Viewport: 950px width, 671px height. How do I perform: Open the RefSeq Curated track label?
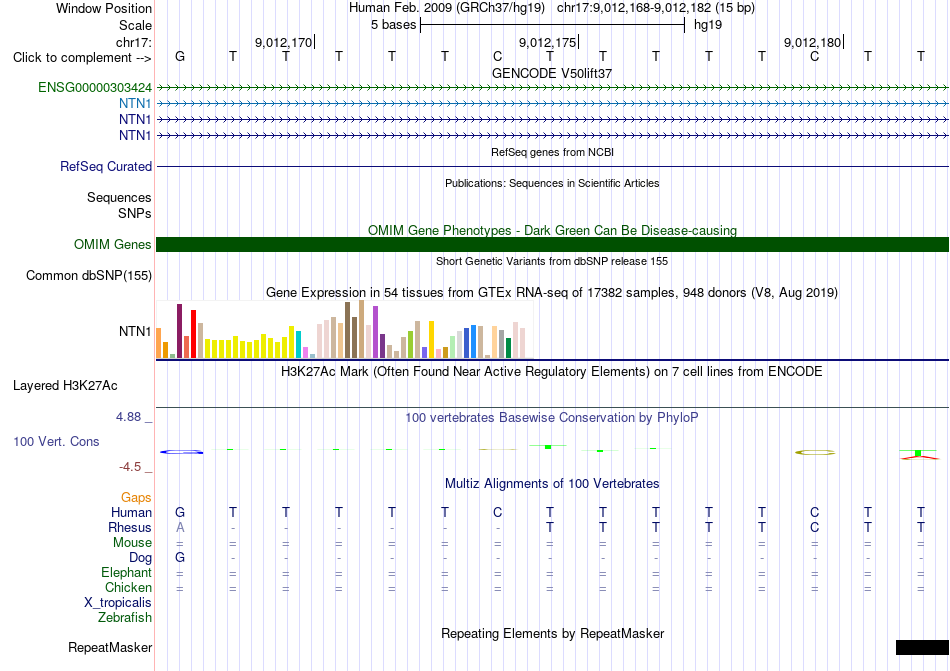coord(106,167)
